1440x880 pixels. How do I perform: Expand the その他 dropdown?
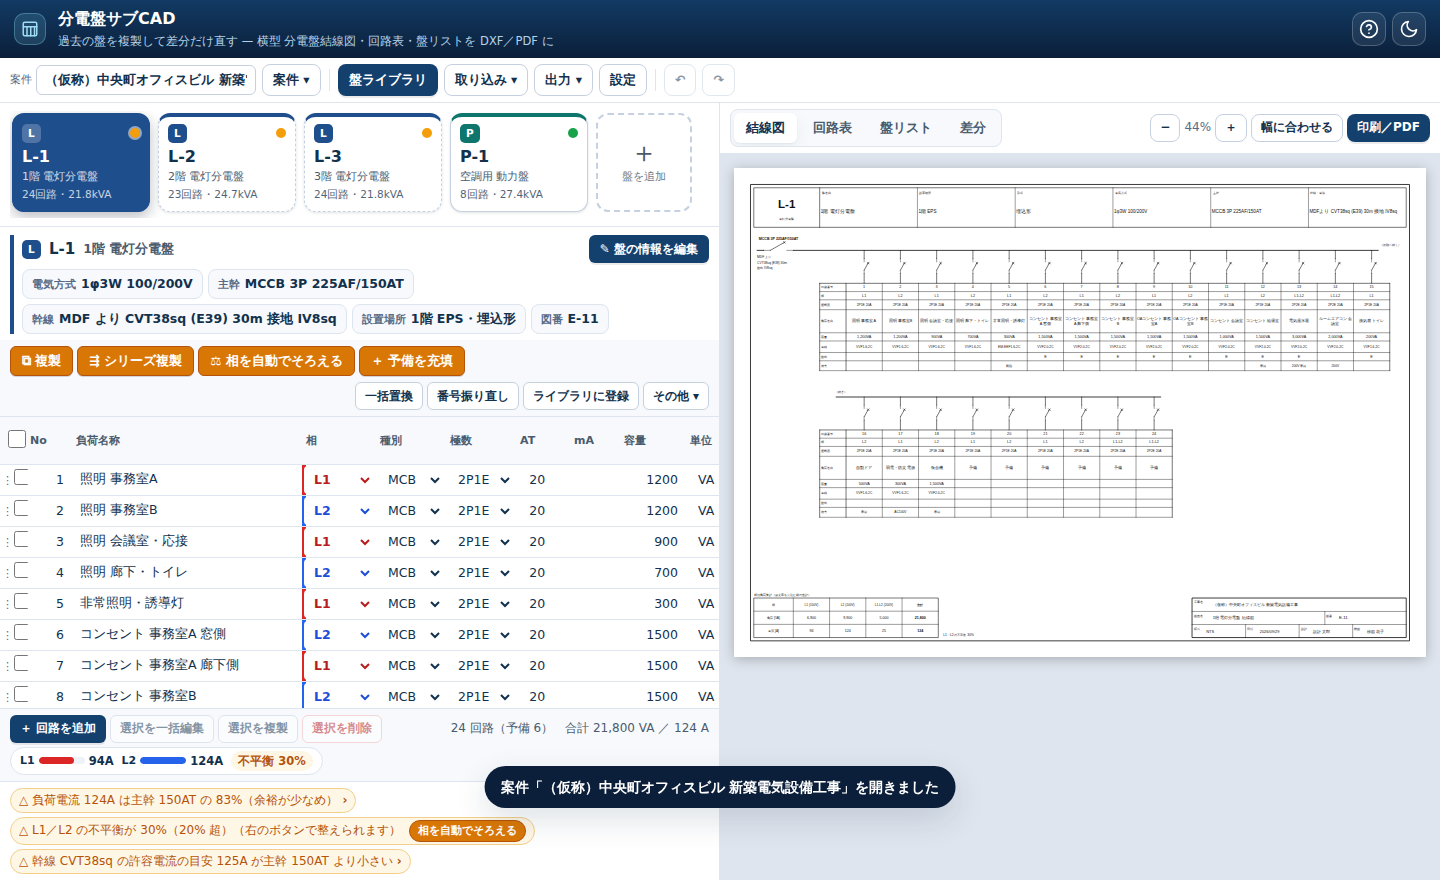coord(676,396)
